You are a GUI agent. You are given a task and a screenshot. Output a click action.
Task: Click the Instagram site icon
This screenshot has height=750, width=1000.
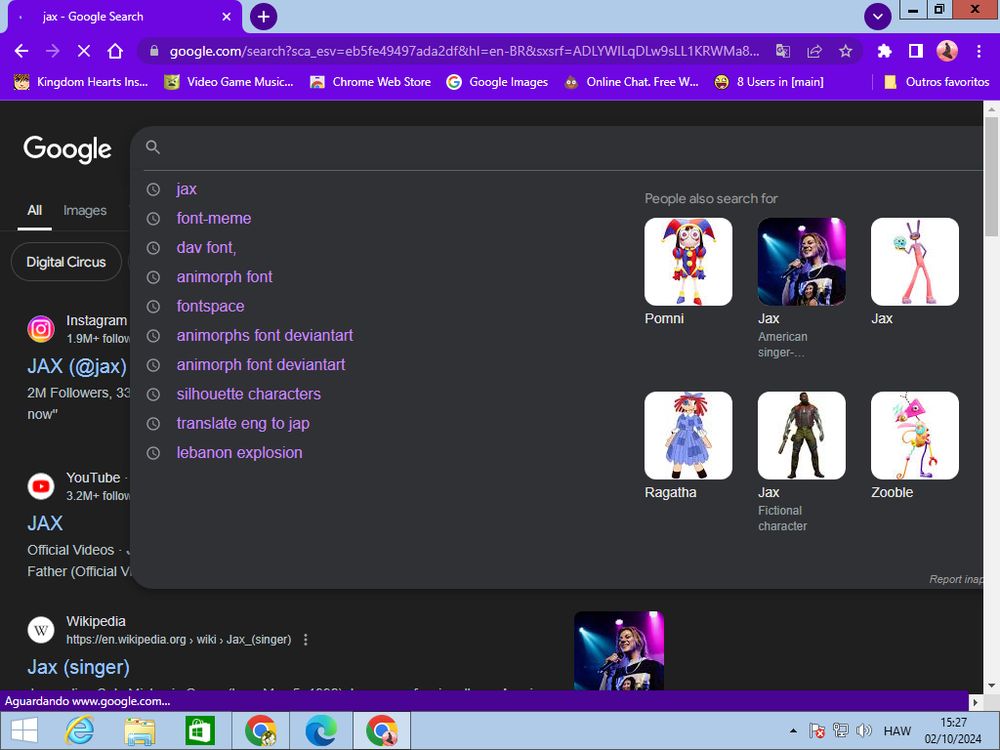pos(41,329)
